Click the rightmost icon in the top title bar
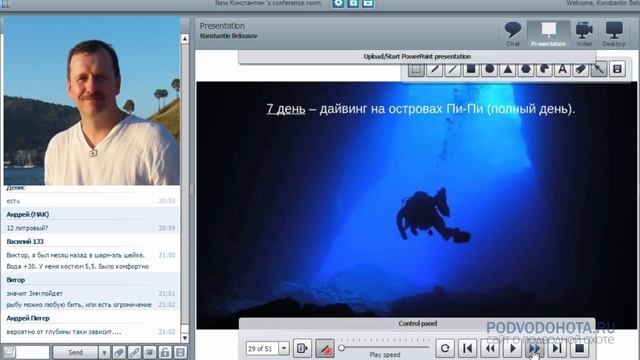 point(368,3)
